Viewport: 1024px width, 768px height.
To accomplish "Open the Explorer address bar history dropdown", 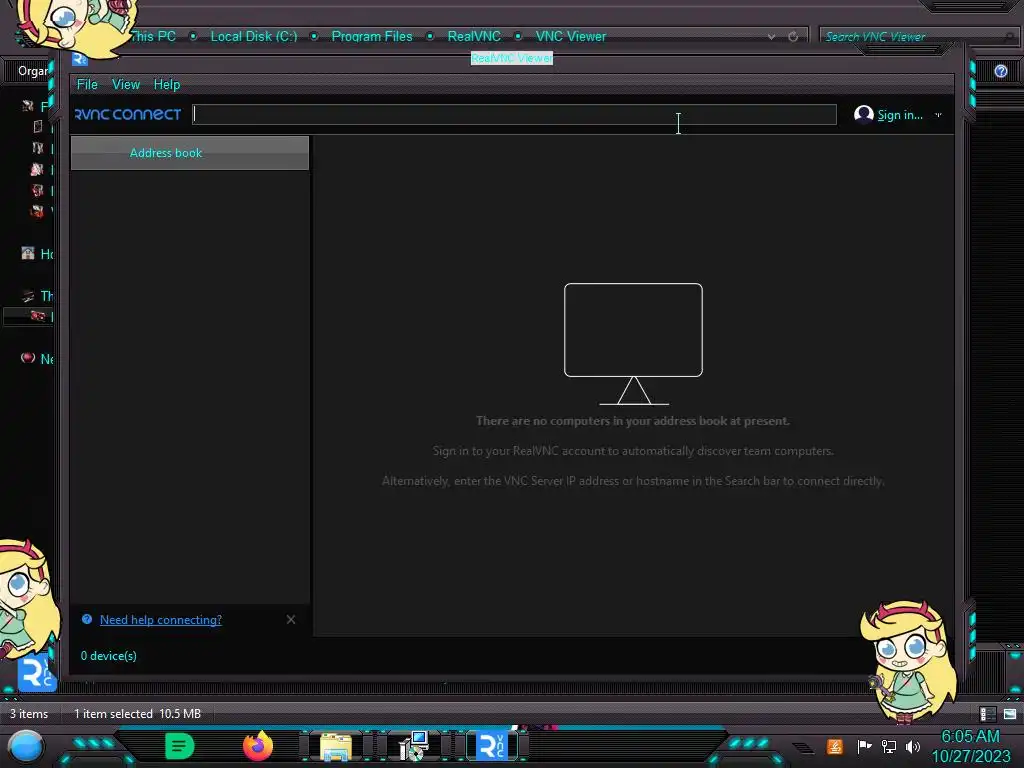I will [x=771, y=37].
